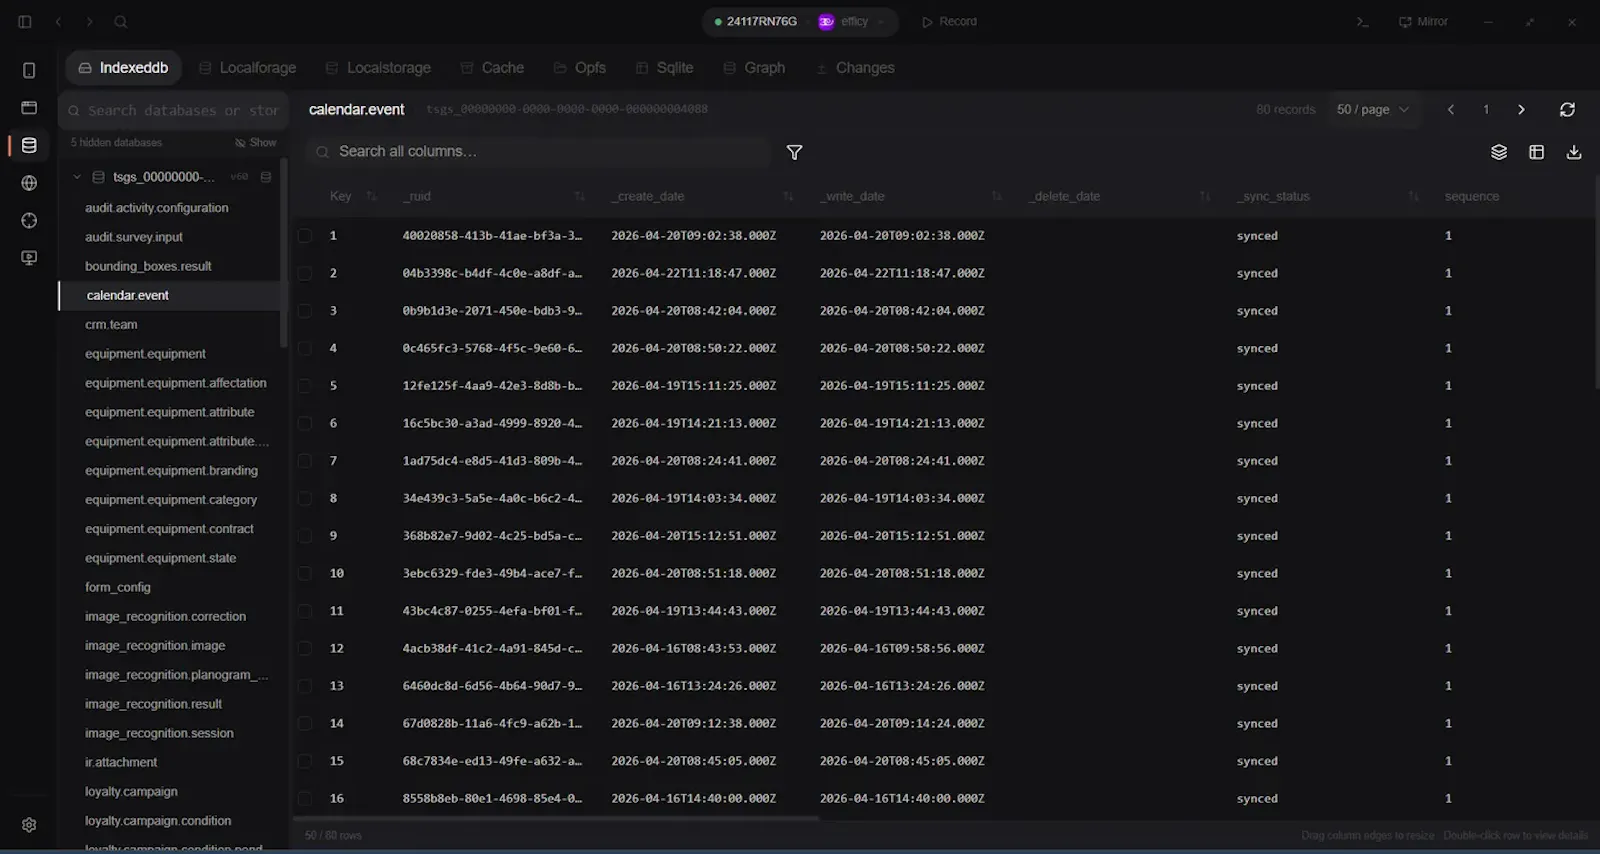Viewport: 1600px width, 854px height.
Task: Select checkbox for row with key 14
Action: pyautogui.click(x=305, y=723)
